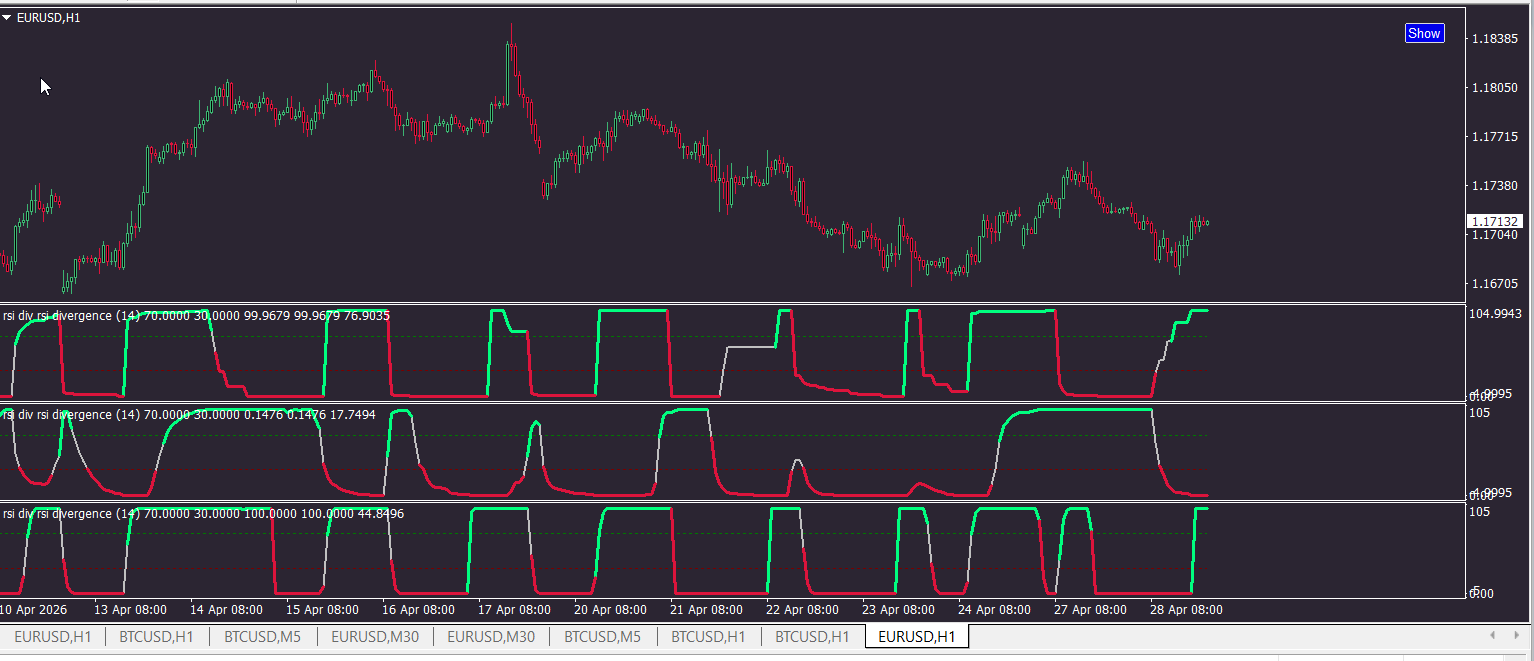Viewport: 1534px width, 661px height.
Task: Click the 10 Apr 2026 date label
Action: (34, 609)
